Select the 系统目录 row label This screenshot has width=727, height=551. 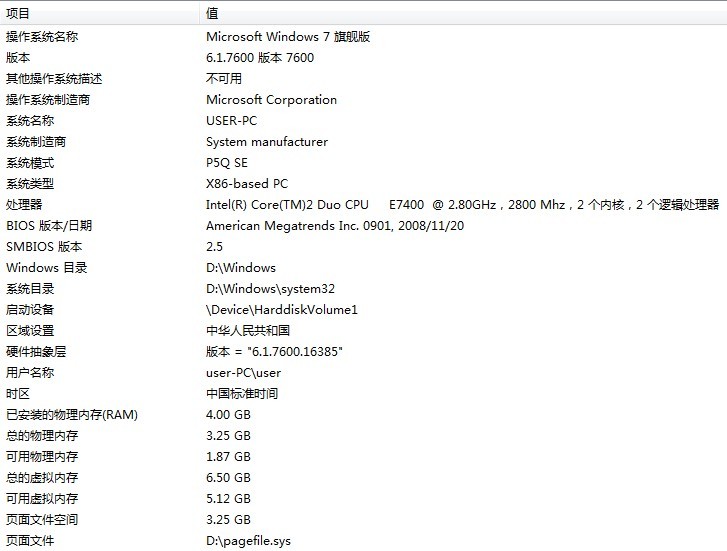pos(30,289)
